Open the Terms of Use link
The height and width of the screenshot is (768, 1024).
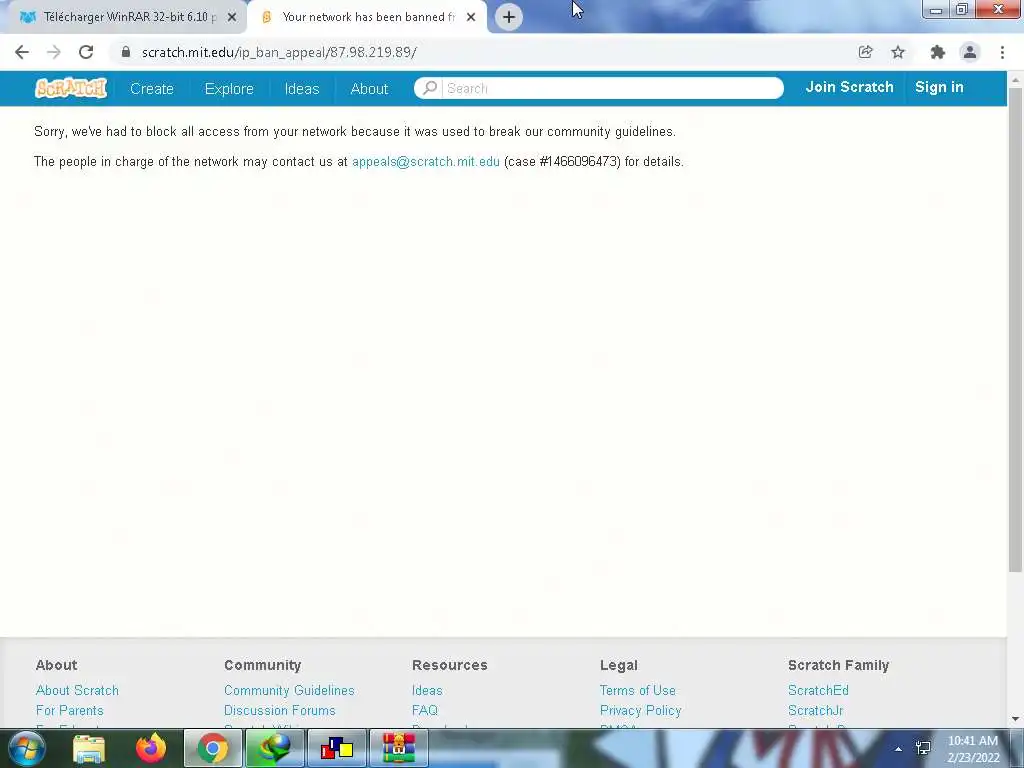coord(638,690)
